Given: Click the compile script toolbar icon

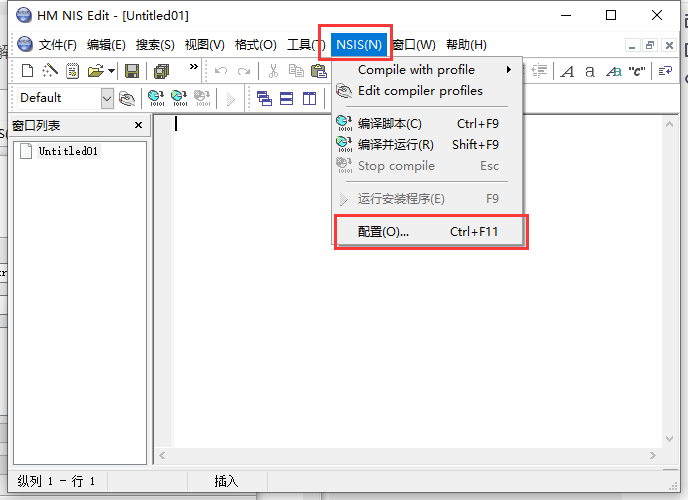Looking at the screenshot, I should pos(156,98).
